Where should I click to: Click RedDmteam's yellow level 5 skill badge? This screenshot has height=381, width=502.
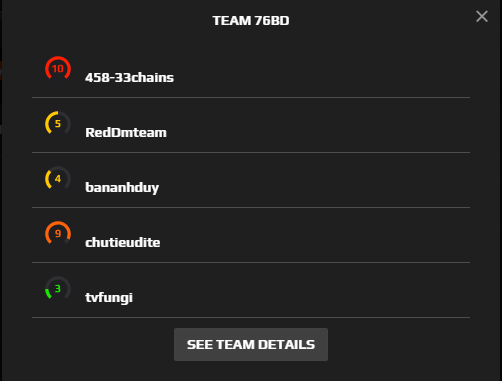[58, 123]
